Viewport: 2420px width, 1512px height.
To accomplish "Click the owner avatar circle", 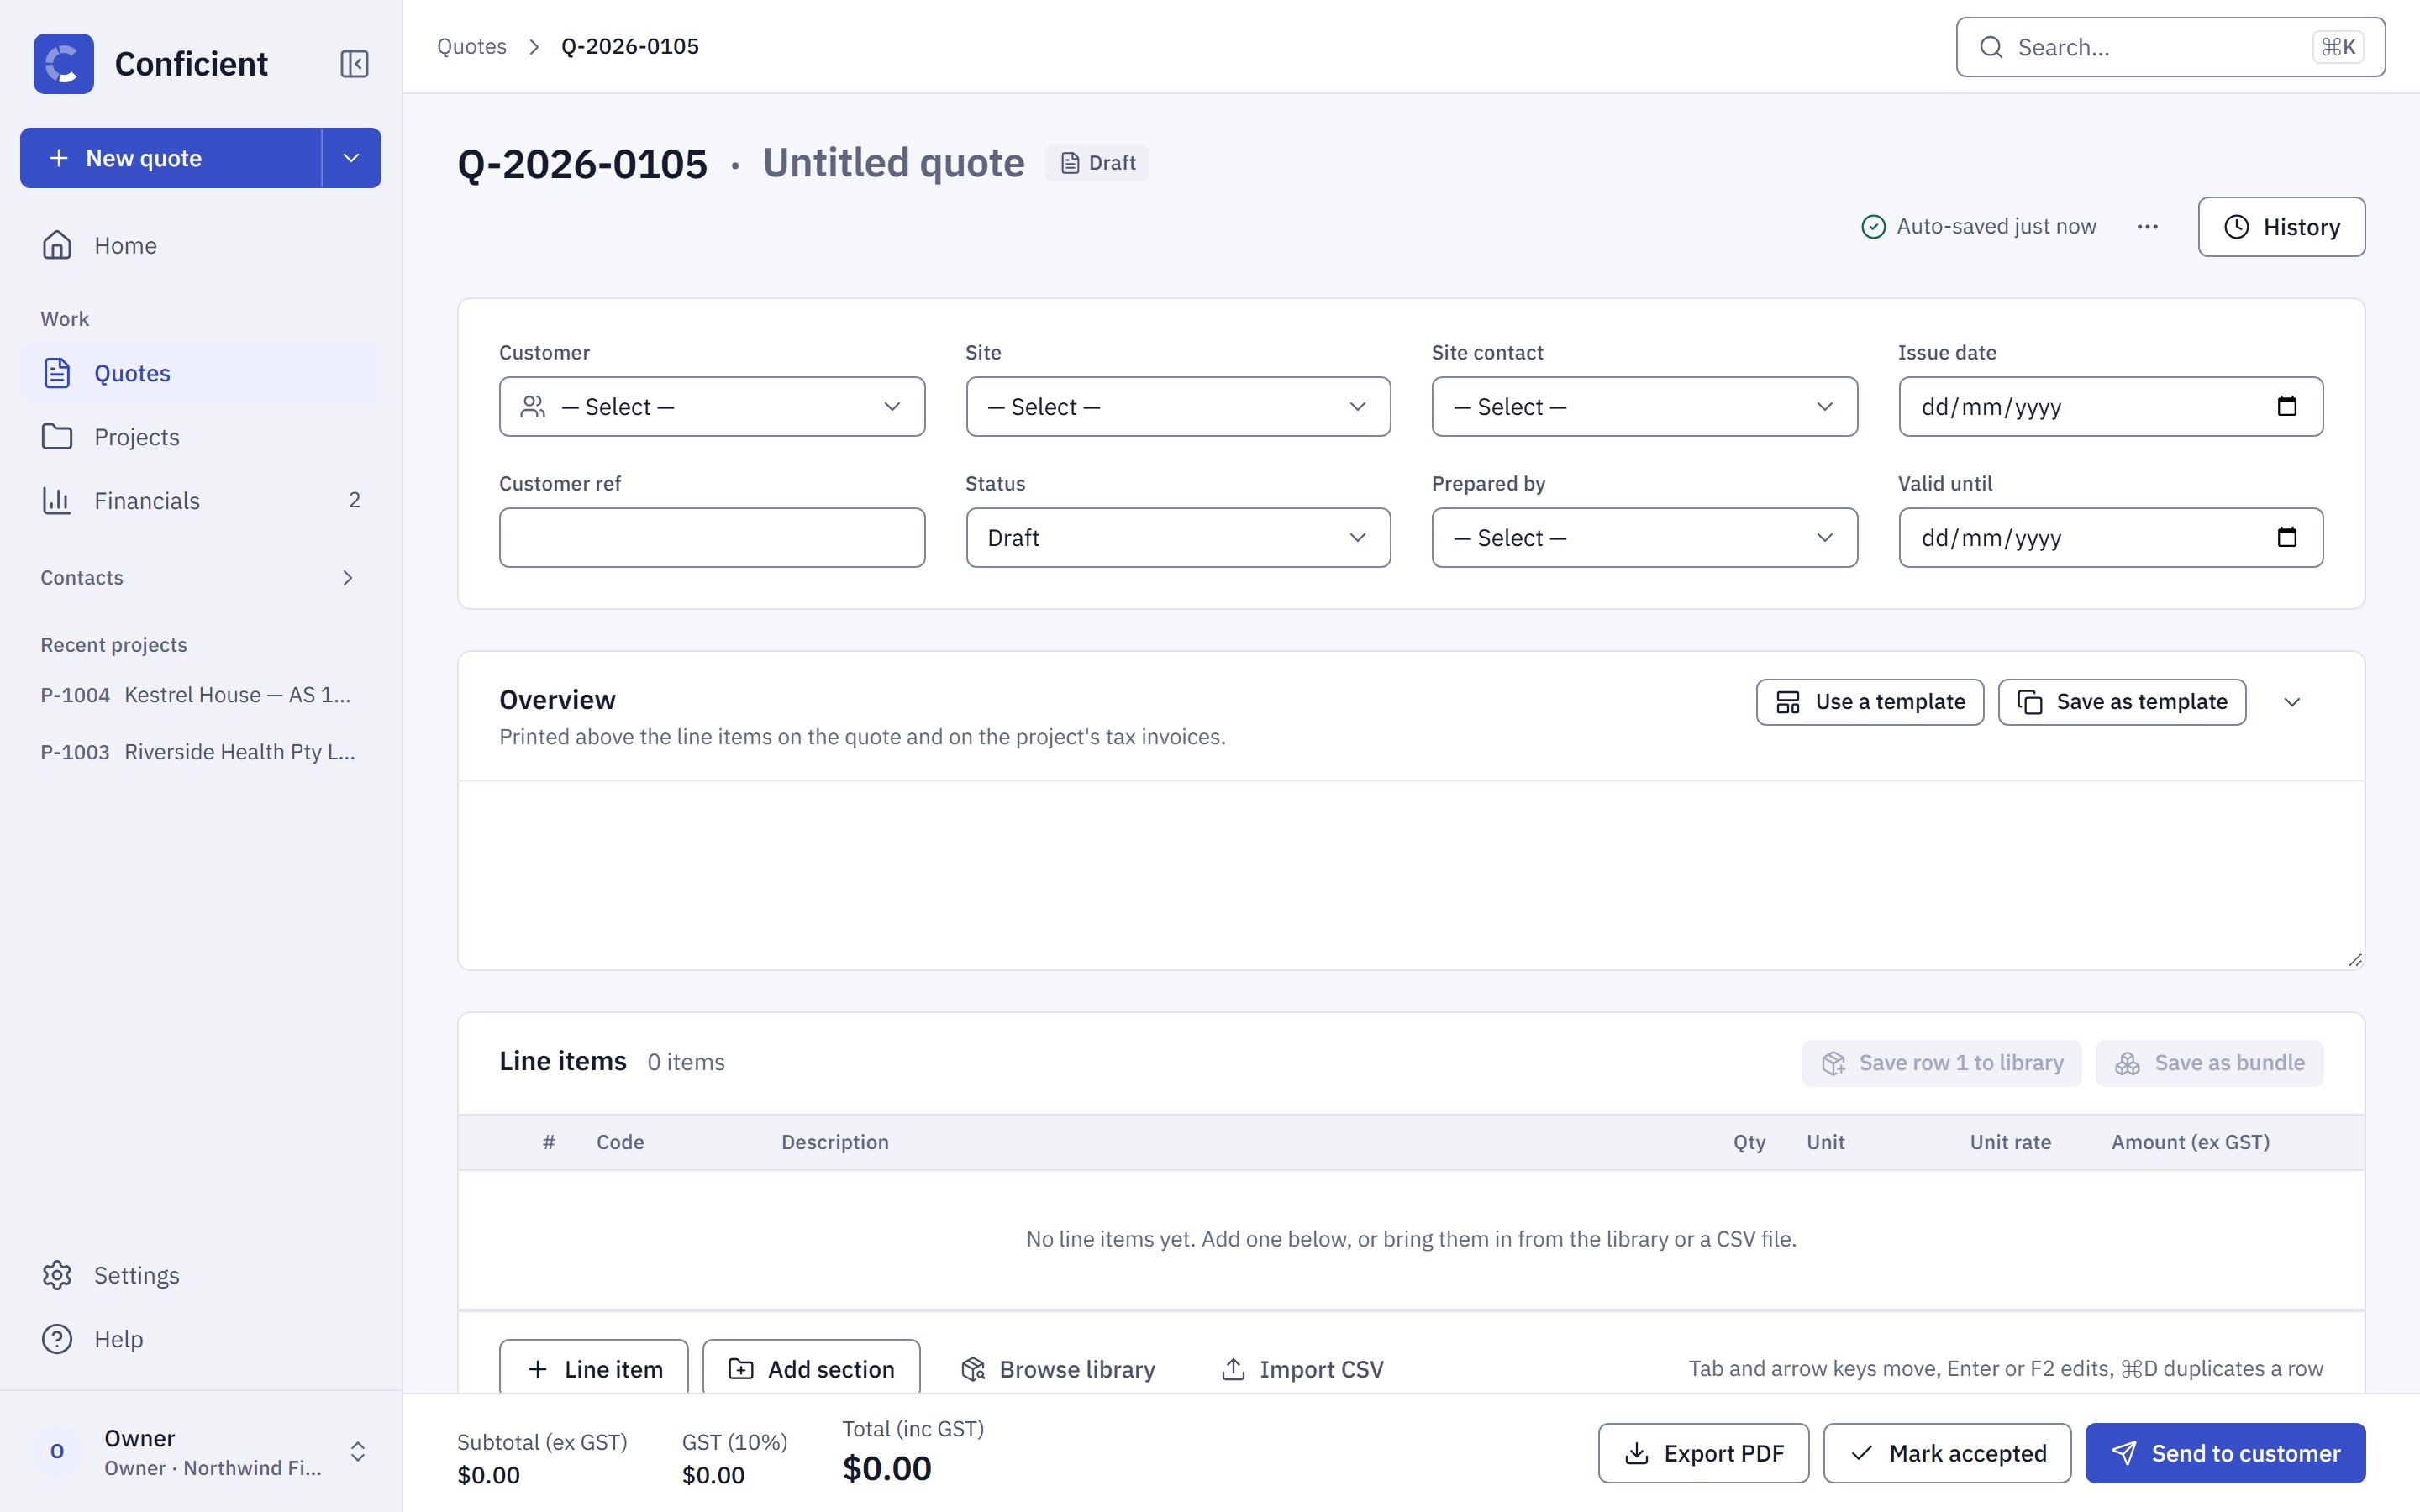I will tap(57, 1451).
